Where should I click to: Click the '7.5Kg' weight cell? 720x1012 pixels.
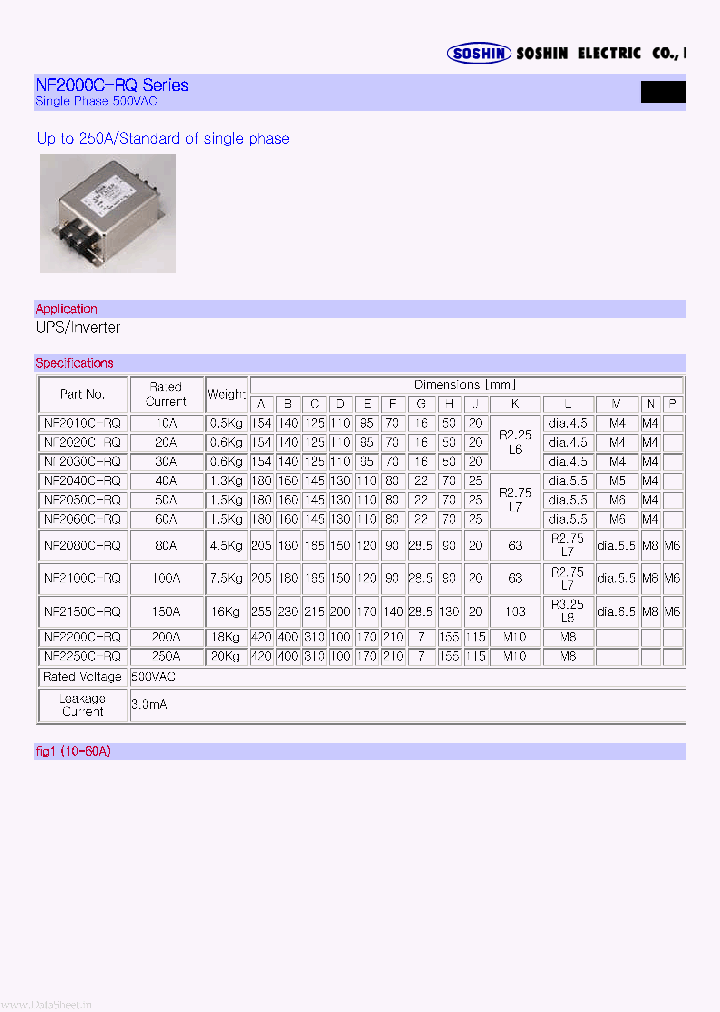[x=226, y=578]
